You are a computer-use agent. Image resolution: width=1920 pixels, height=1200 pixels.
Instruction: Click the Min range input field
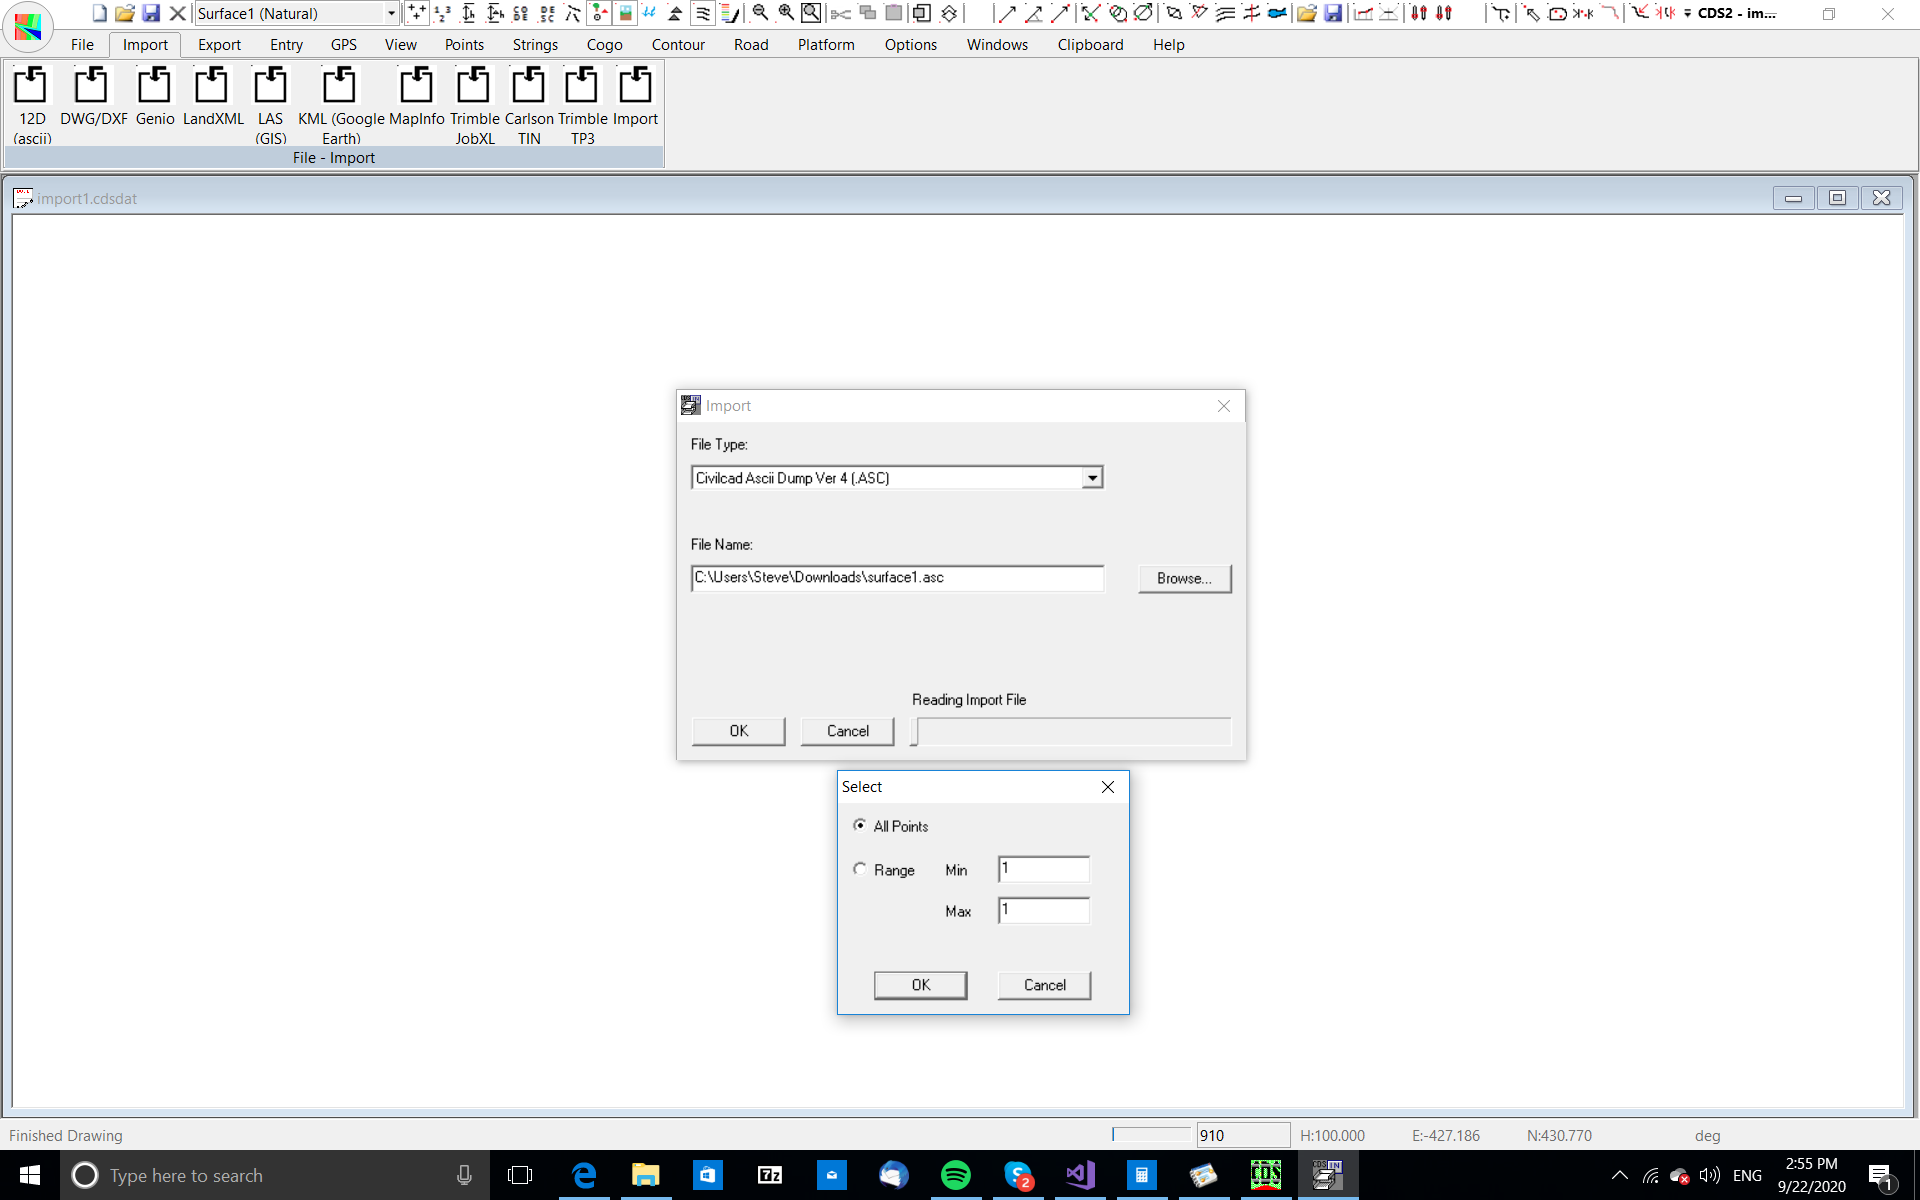pyautogui.click(x=1043, y=869)
